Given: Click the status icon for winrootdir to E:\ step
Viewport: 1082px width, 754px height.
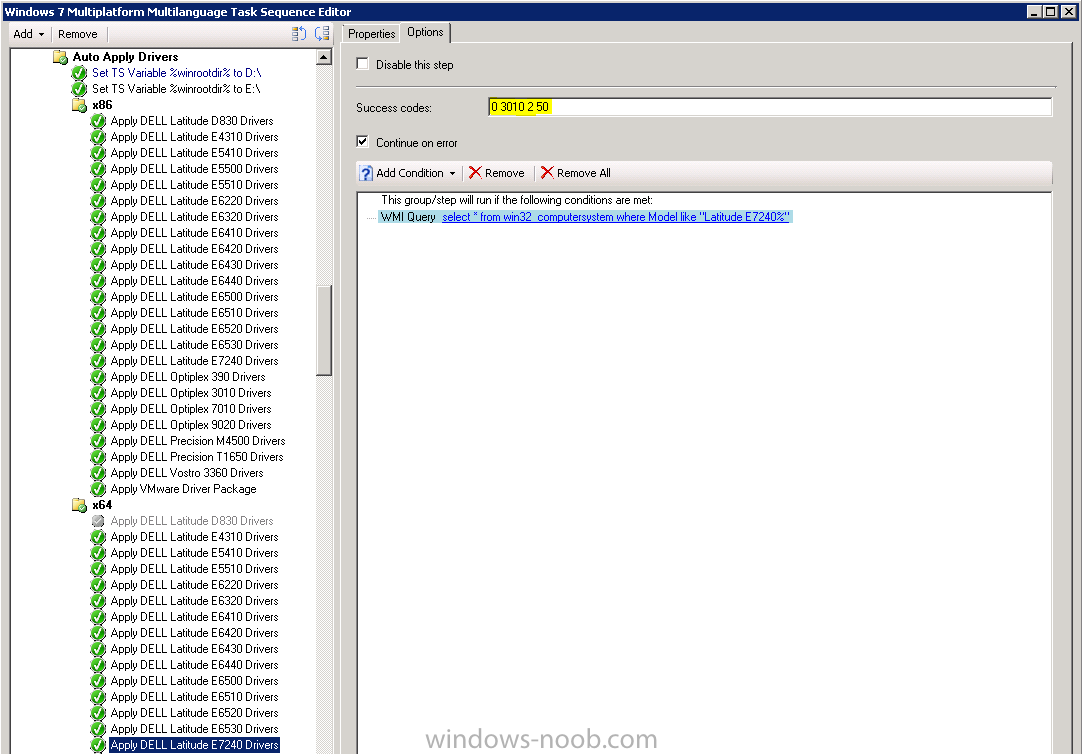Looking at the screenshot, I should click(79, 89).
